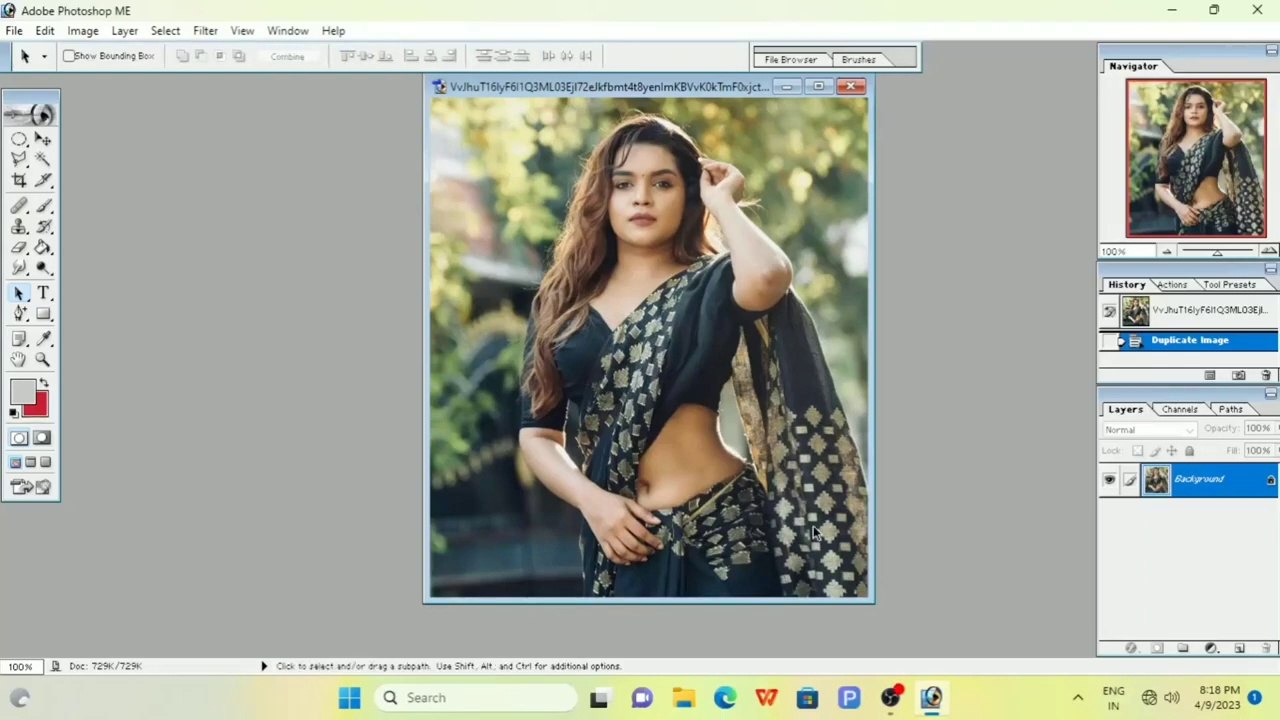Image resolution: width=1280 pixels, height=720 pixels.
Task: Choose Full Screen Mode with Menu Bar
Action: pyautogui.click(x=30, y=462)
